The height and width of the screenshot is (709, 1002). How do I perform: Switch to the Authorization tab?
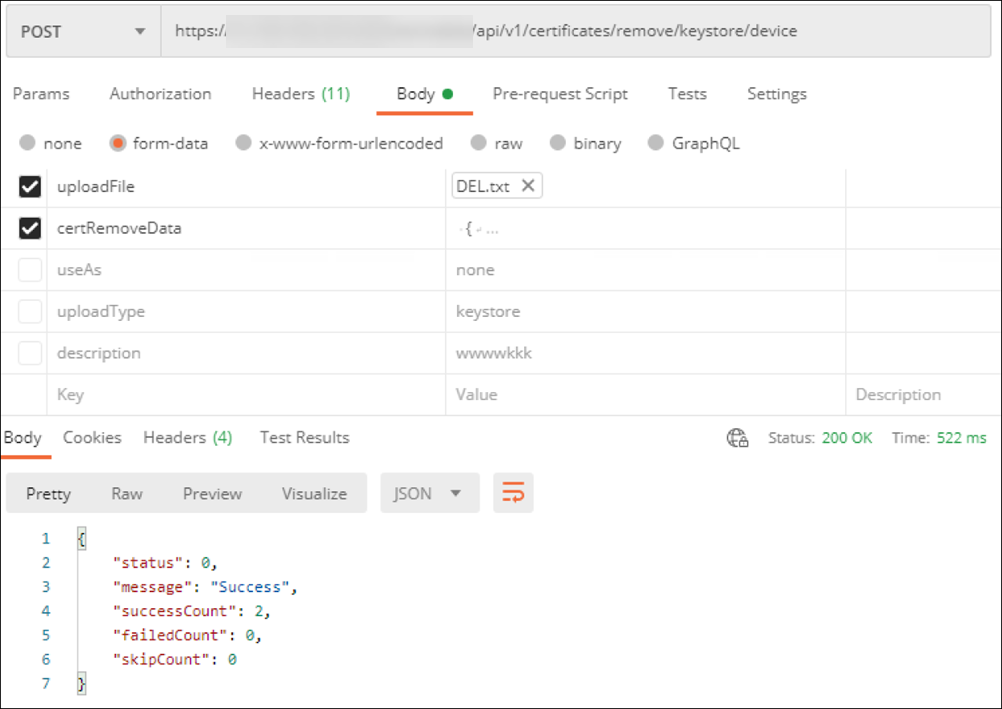pyautogui.click(x=160, y=94)
